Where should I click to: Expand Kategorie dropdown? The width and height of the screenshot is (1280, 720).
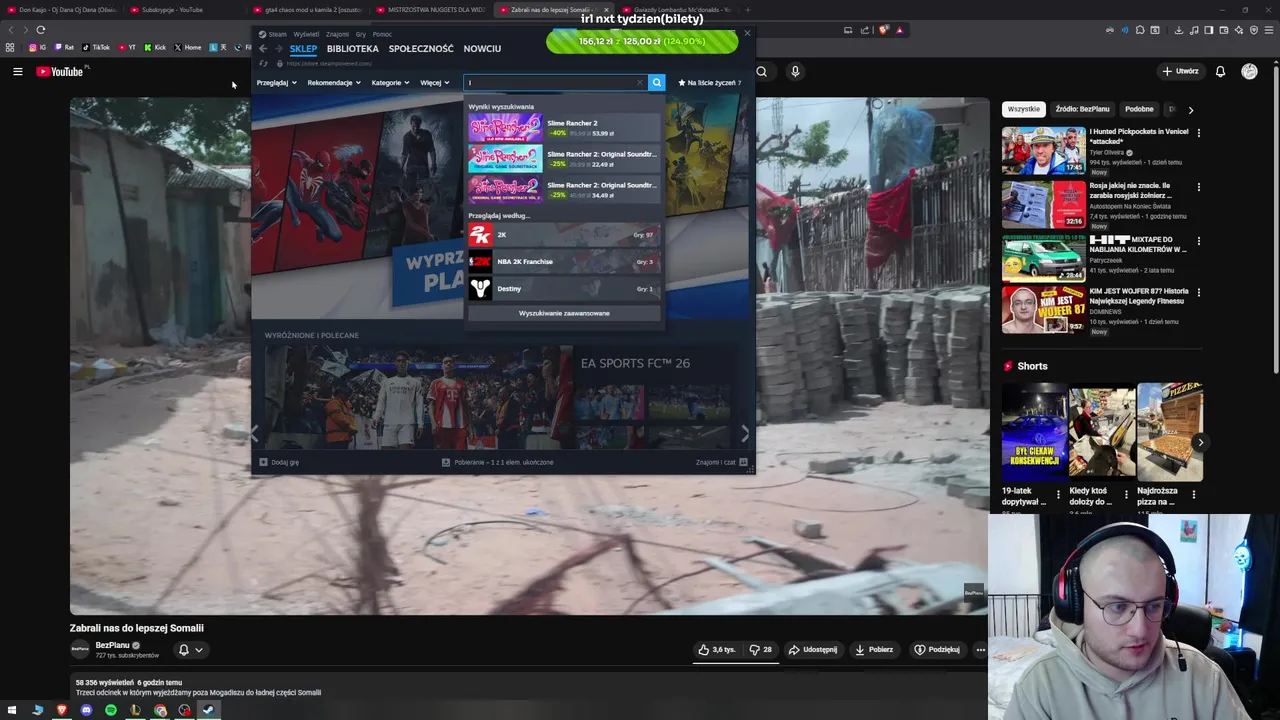(390, 83)
